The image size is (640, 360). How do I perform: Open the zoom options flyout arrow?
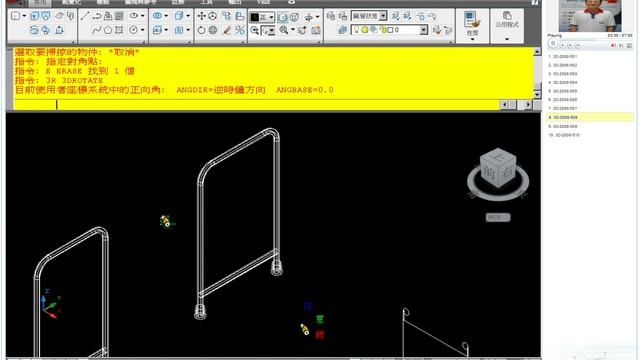click(292, 30)
